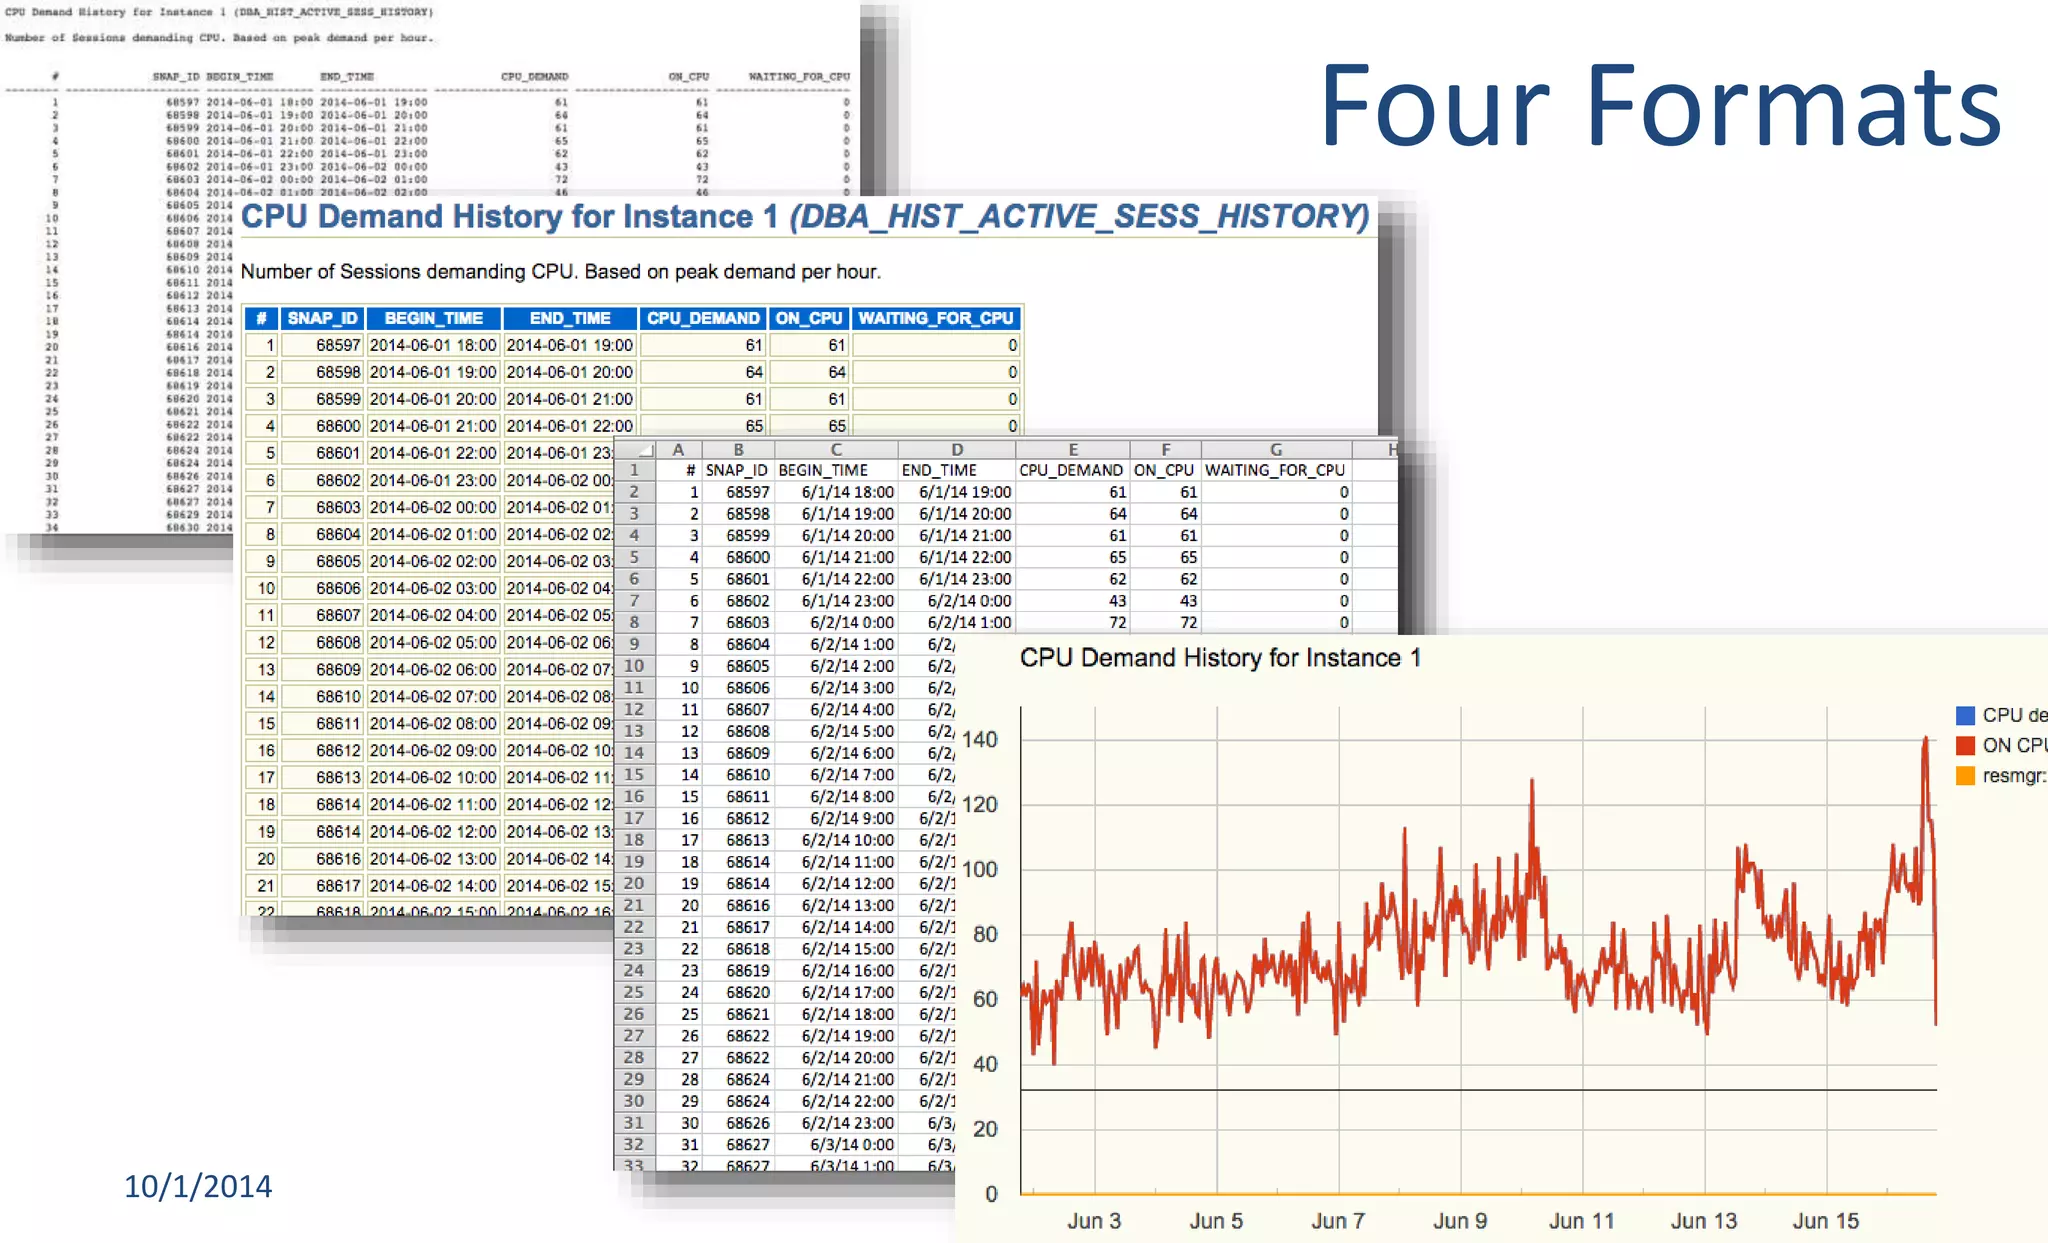Image resolution: width=2048 pixels, height=1243 pixels.
Task: Click SNAP_ID header in the plain text report
Action: 176,77
